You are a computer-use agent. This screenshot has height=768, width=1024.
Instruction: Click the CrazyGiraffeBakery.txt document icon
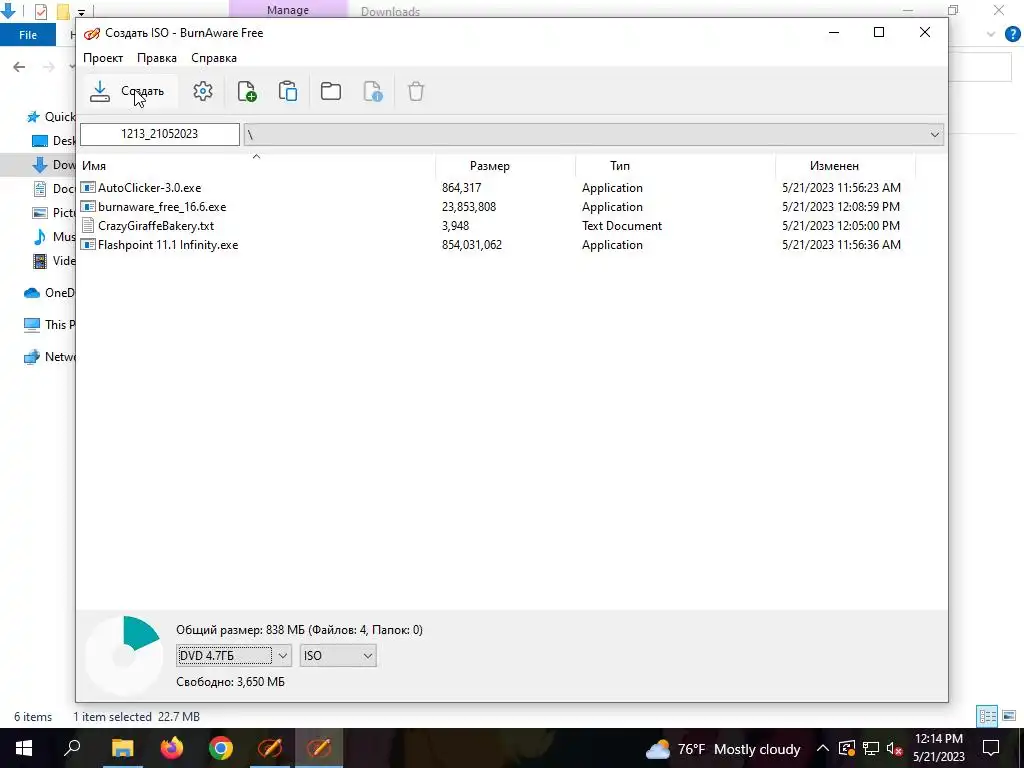[88, 226]
